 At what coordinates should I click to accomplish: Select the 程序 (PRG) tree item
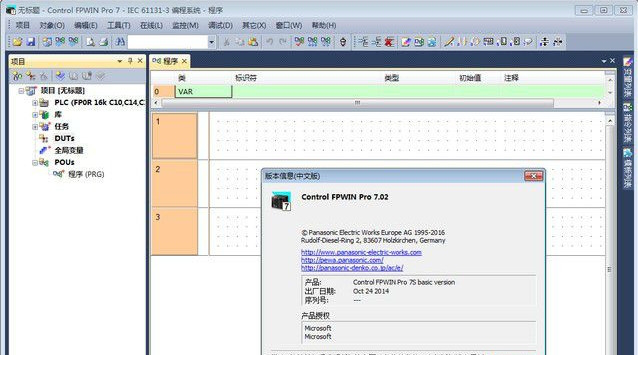86,174
